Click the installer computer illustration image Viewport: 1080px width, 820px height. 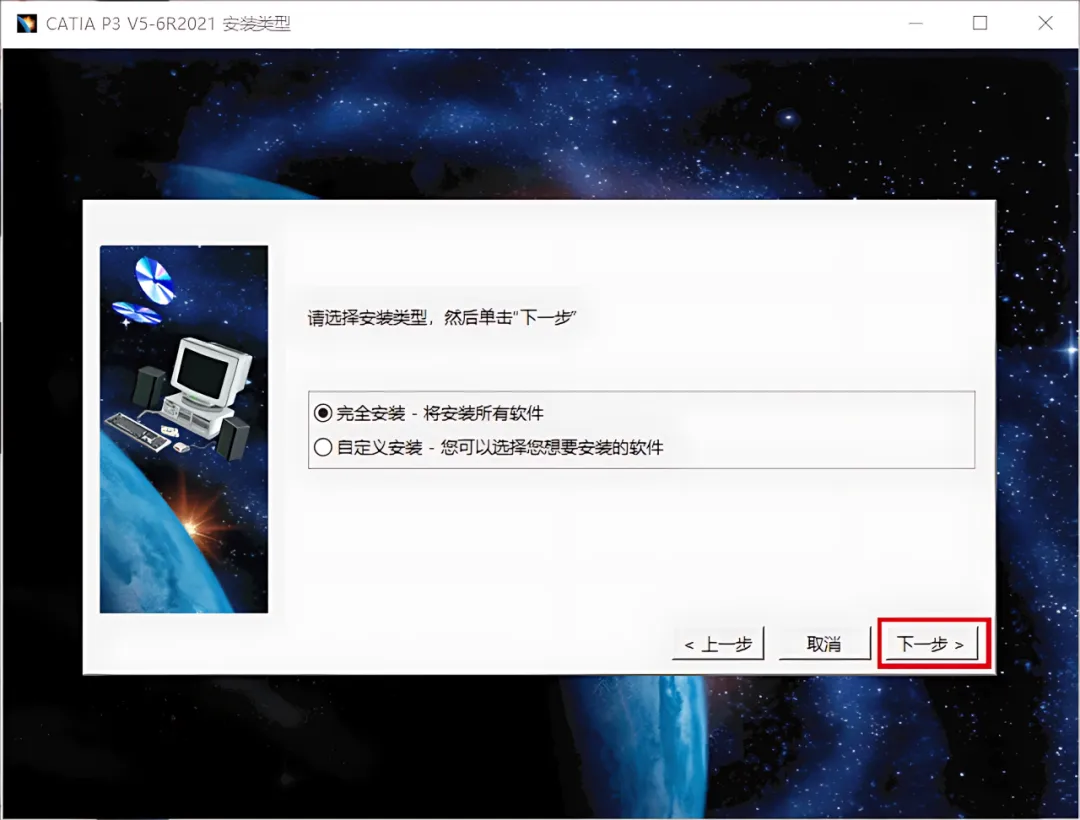click(184, 429)
